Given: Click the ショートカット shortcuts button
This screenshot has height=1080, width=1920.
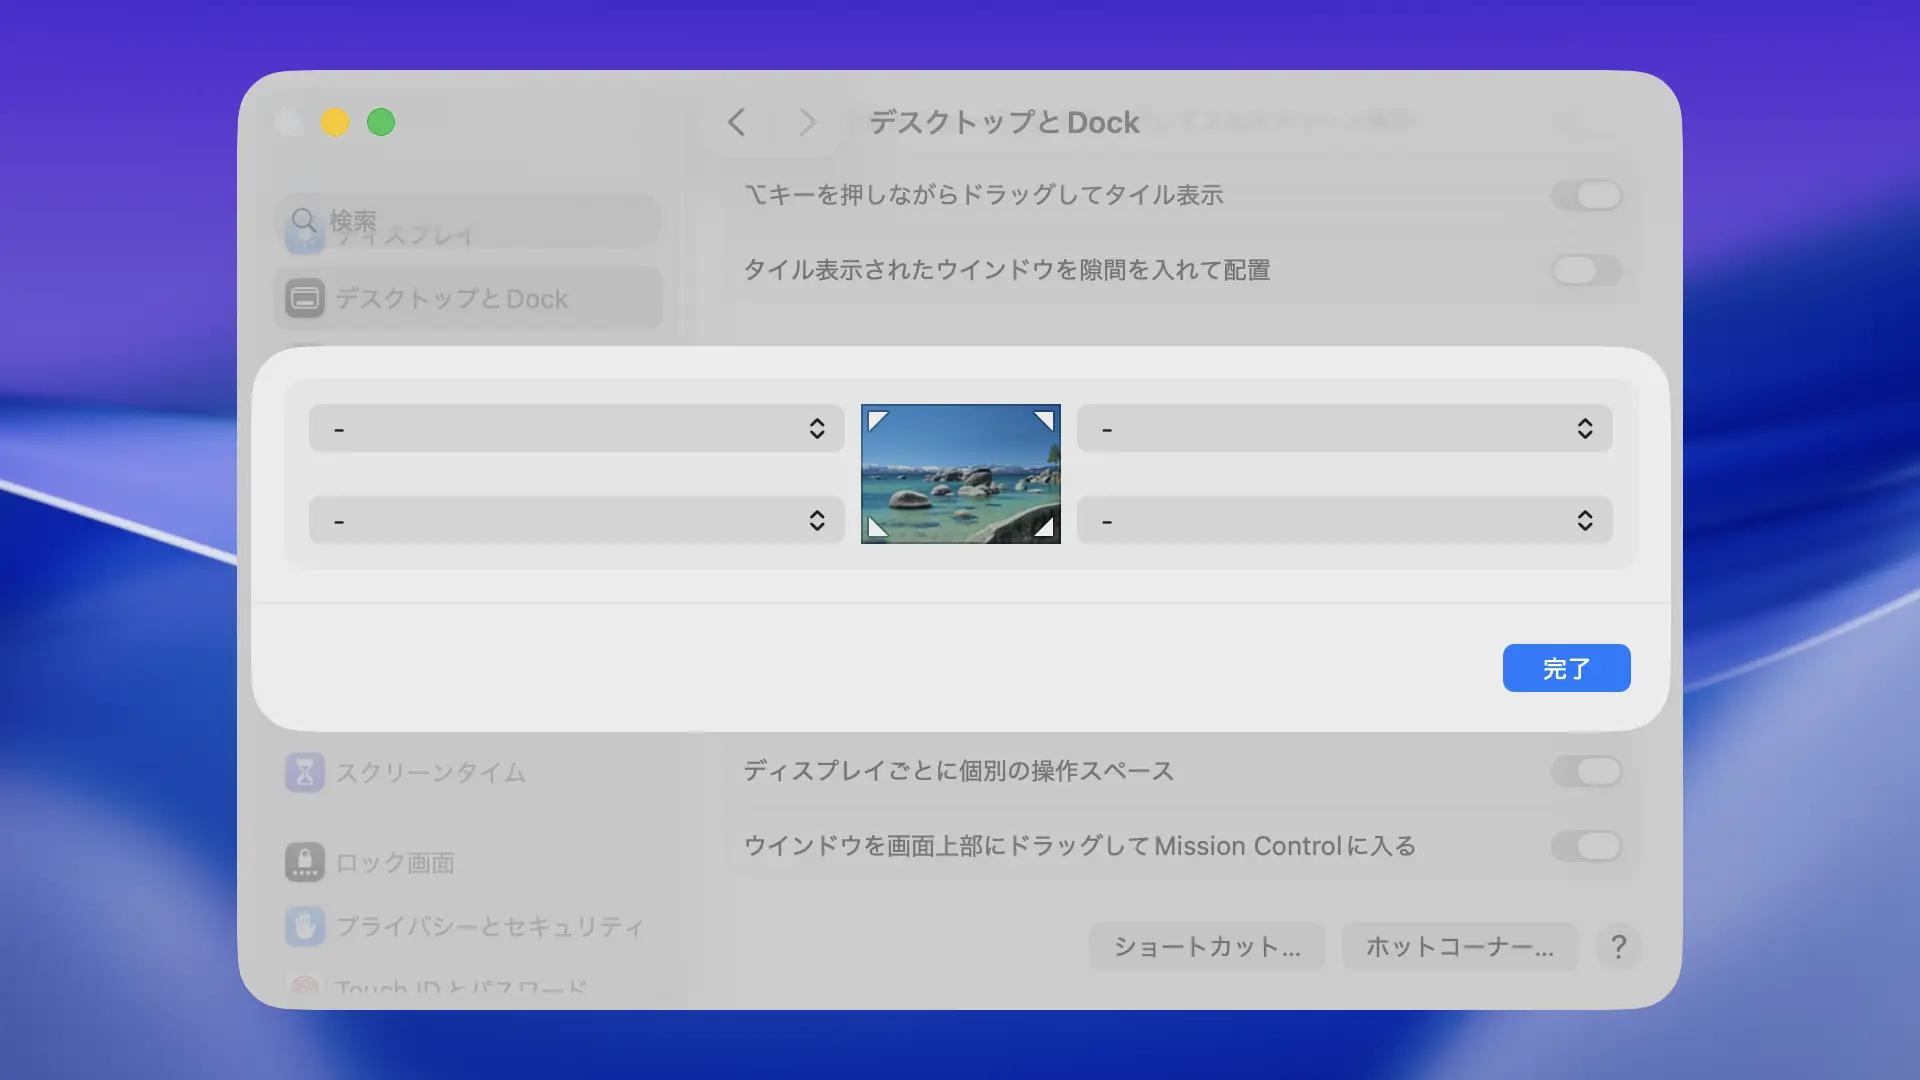Looking at the screenshot, I should click(1207, 946).
